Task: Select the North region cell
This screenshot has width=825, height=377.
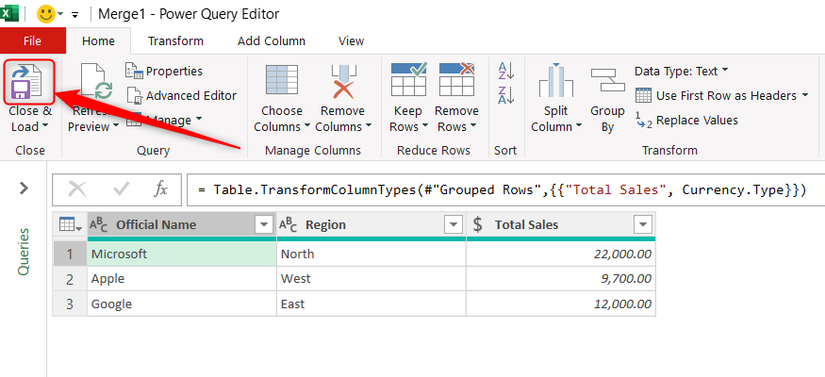Action: 371,254
